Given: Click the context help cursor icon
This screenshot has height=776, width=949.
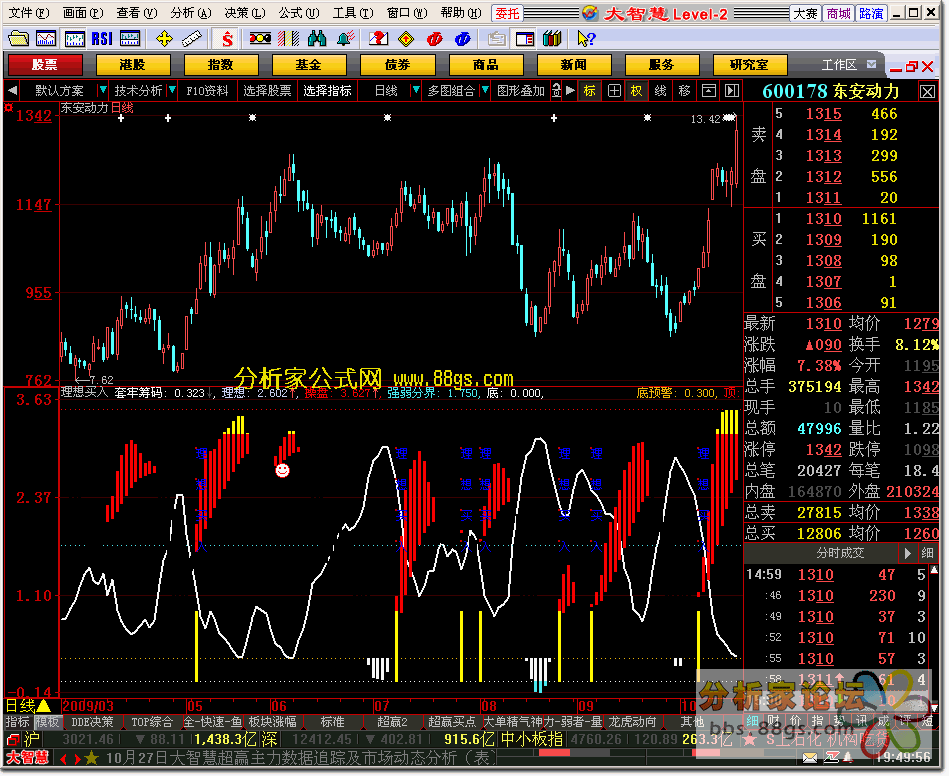Looking at the screenshot, I should [x=586, y=39].
